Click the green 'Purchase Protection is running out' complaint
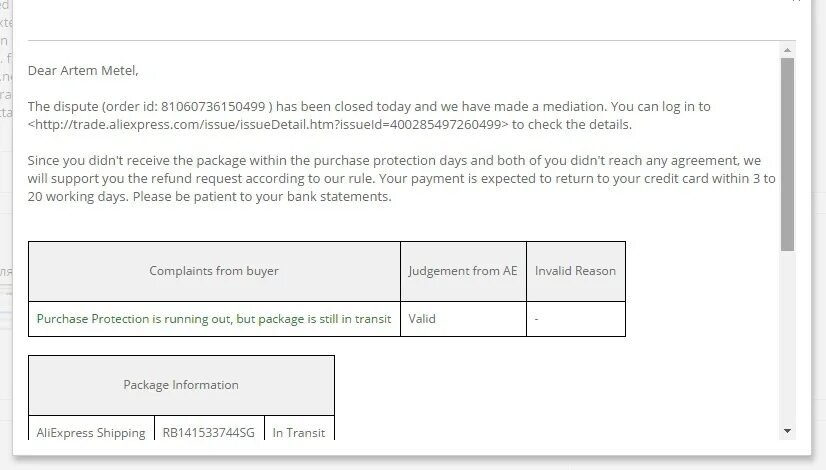This screenshot has height=470, width=826. pos(214,319)
